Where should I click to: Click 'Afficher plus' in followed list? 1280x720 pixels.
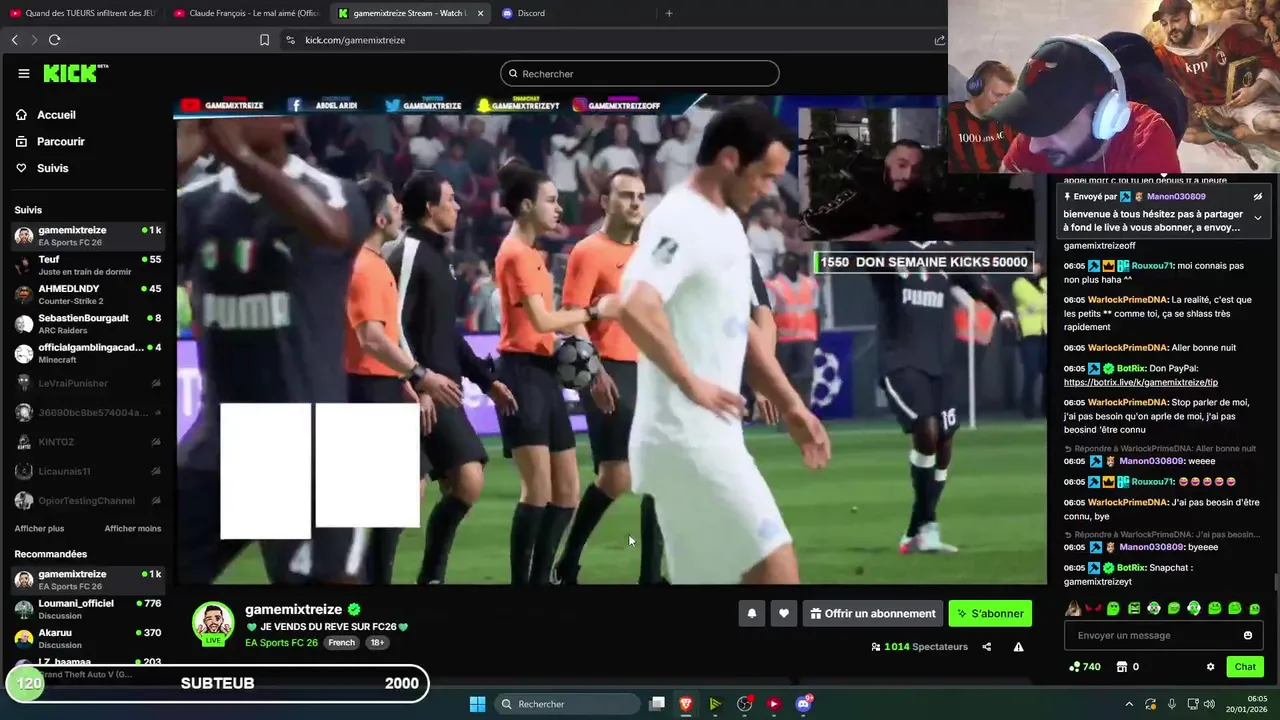(x=39, y=528)
